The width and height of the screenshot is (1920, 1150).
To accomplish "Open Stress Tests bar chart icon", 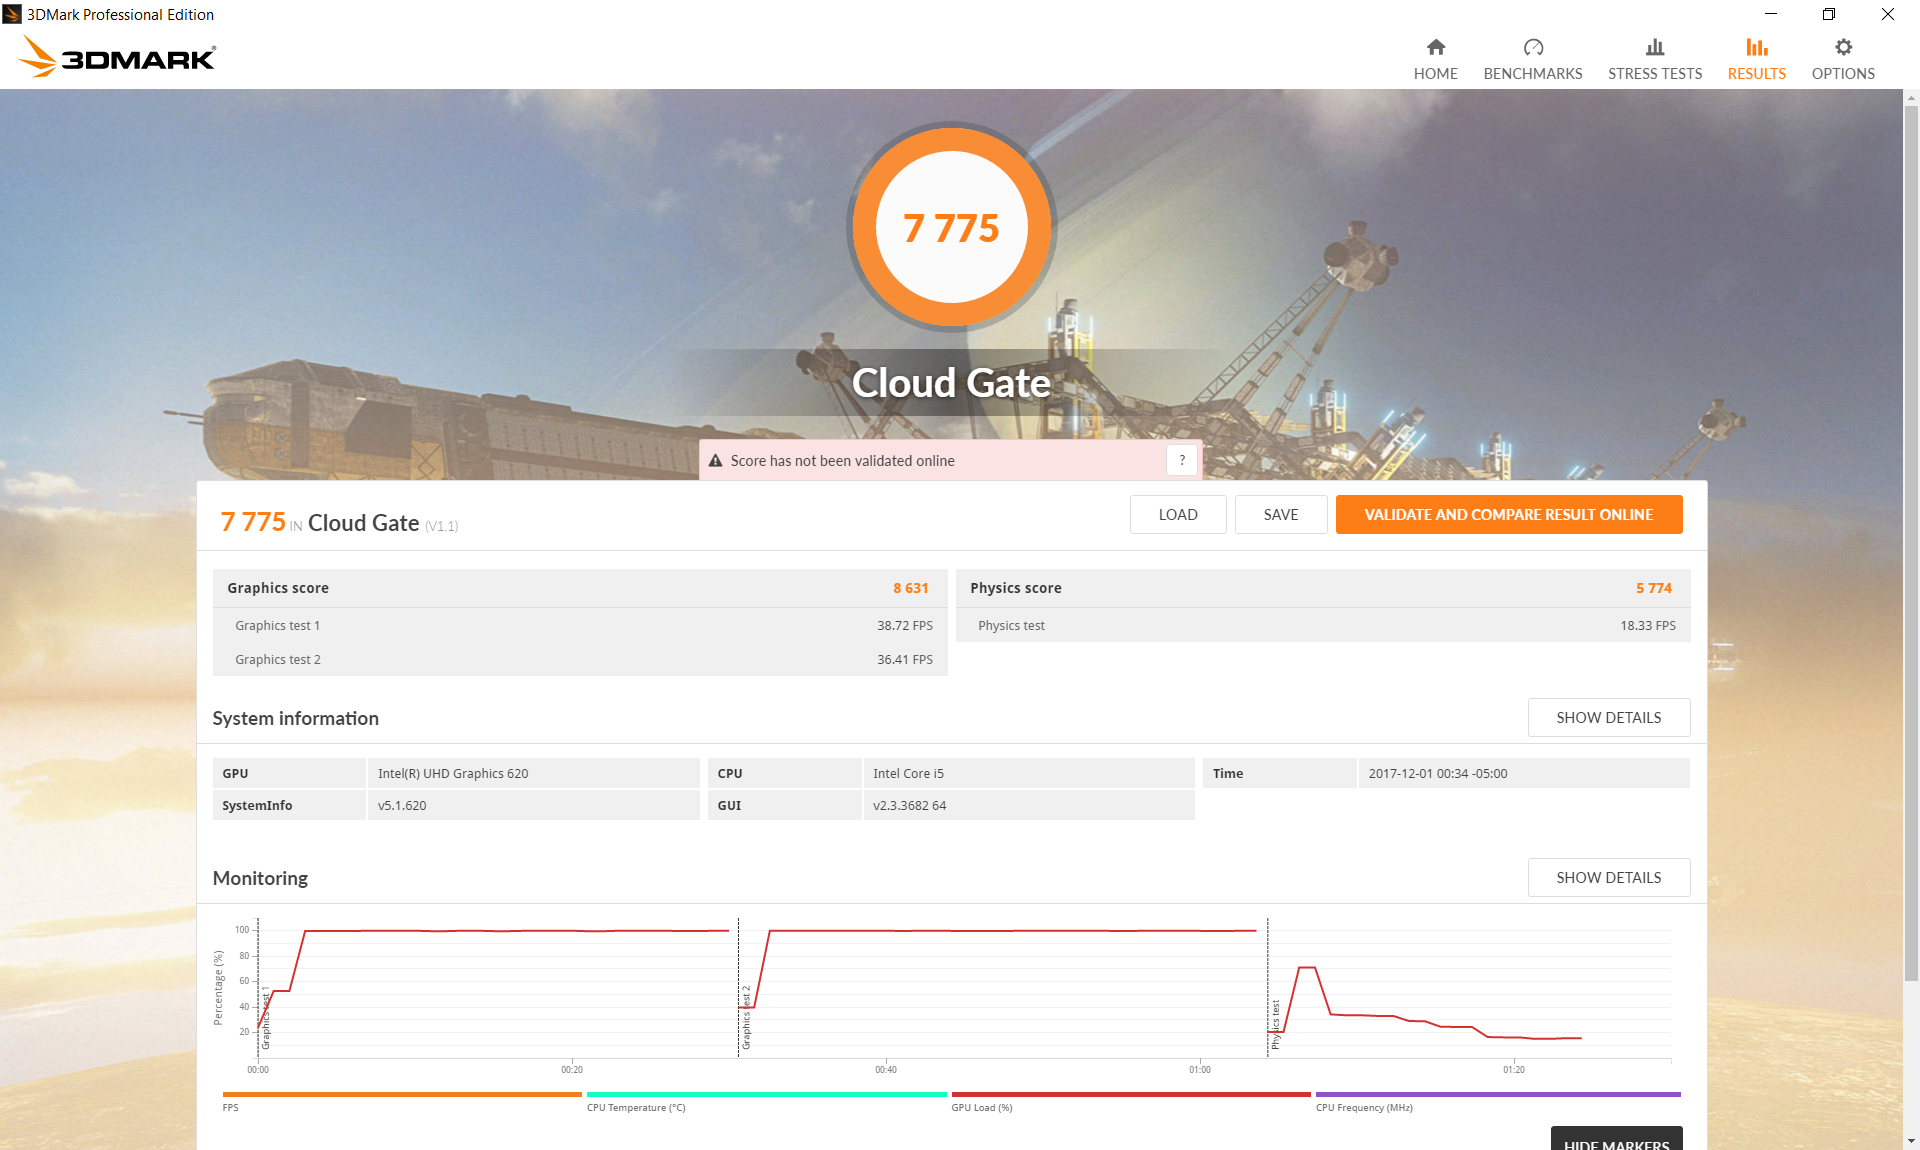I will 1654,48.
